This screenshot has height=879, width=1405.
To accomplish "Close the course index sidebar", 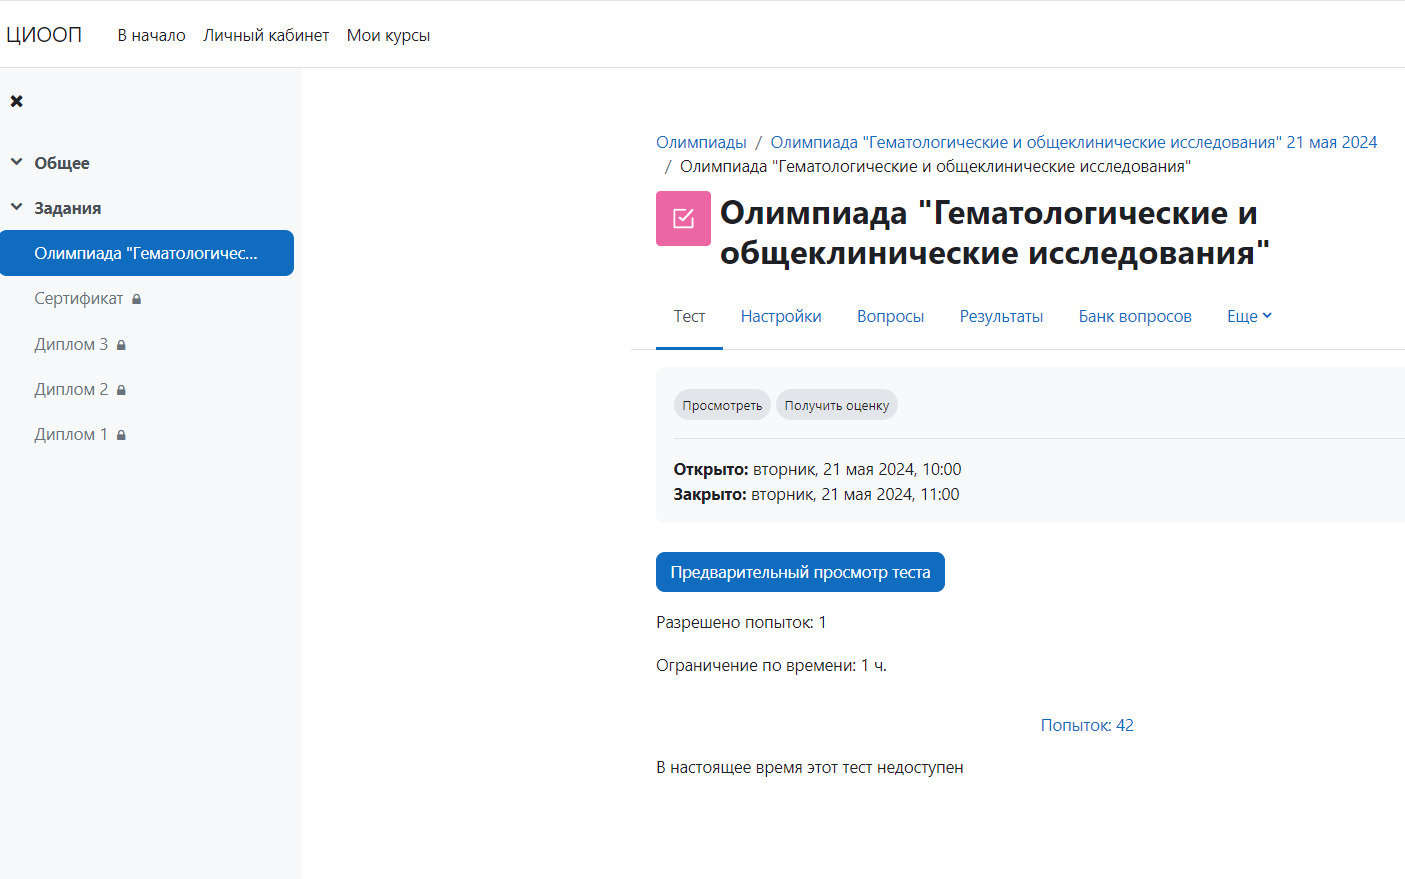I will (x=16, y=101).
